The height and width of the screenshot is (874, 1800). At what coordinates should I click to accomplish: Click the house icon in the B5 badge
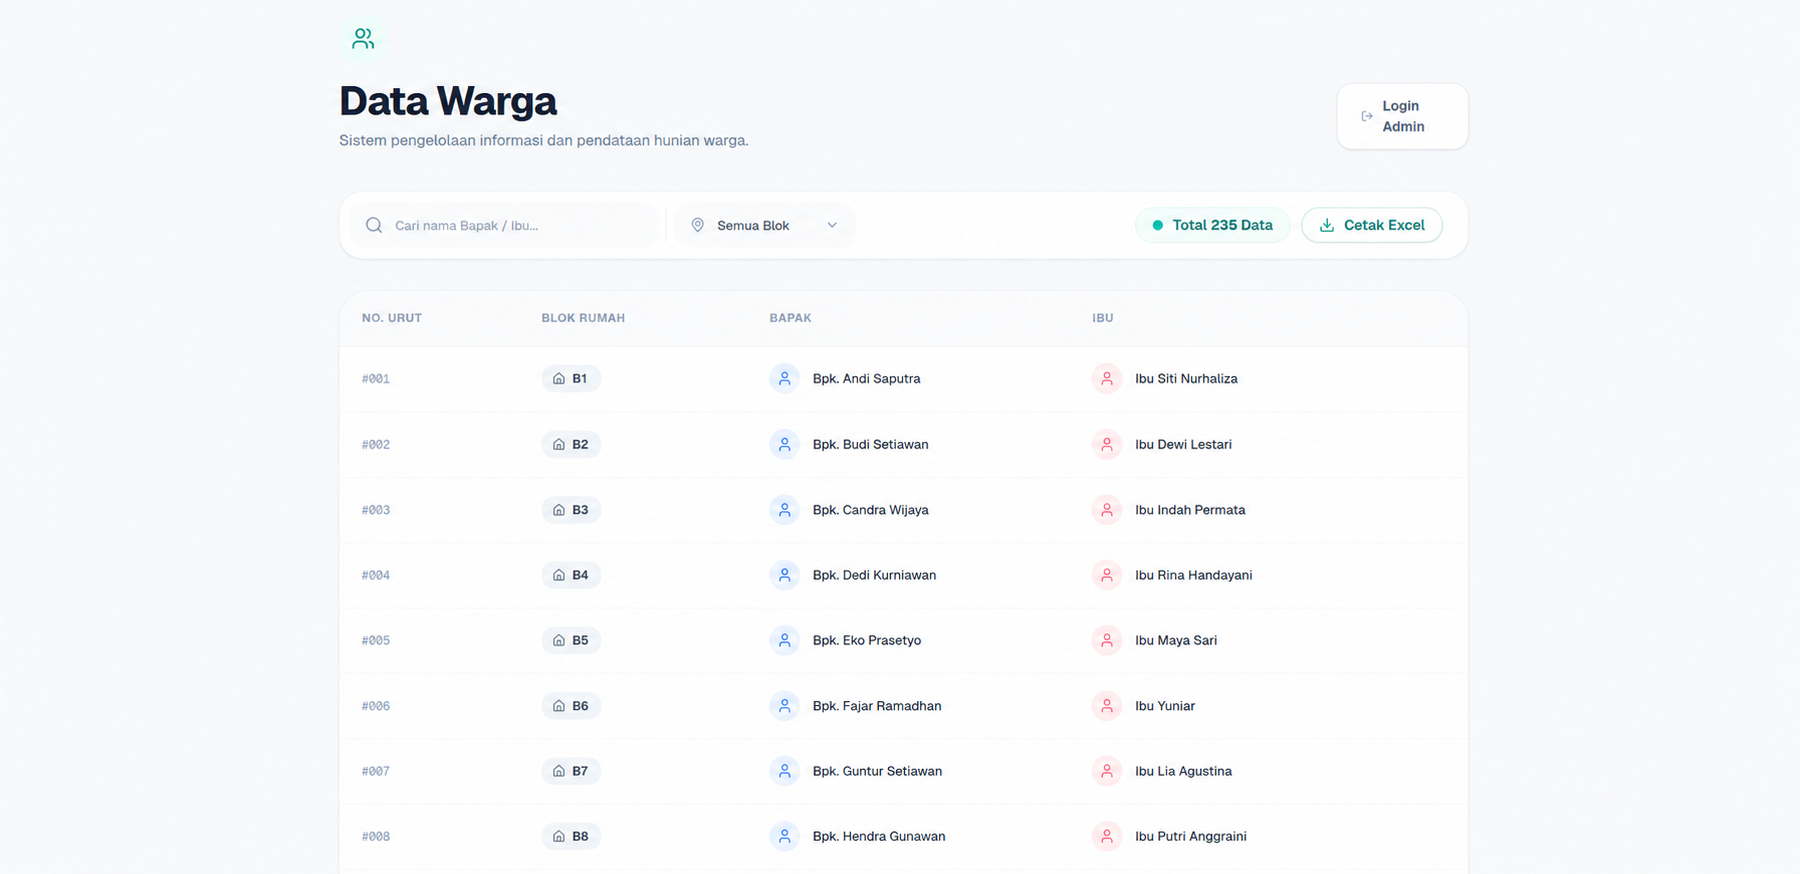[x=559, y=640]
